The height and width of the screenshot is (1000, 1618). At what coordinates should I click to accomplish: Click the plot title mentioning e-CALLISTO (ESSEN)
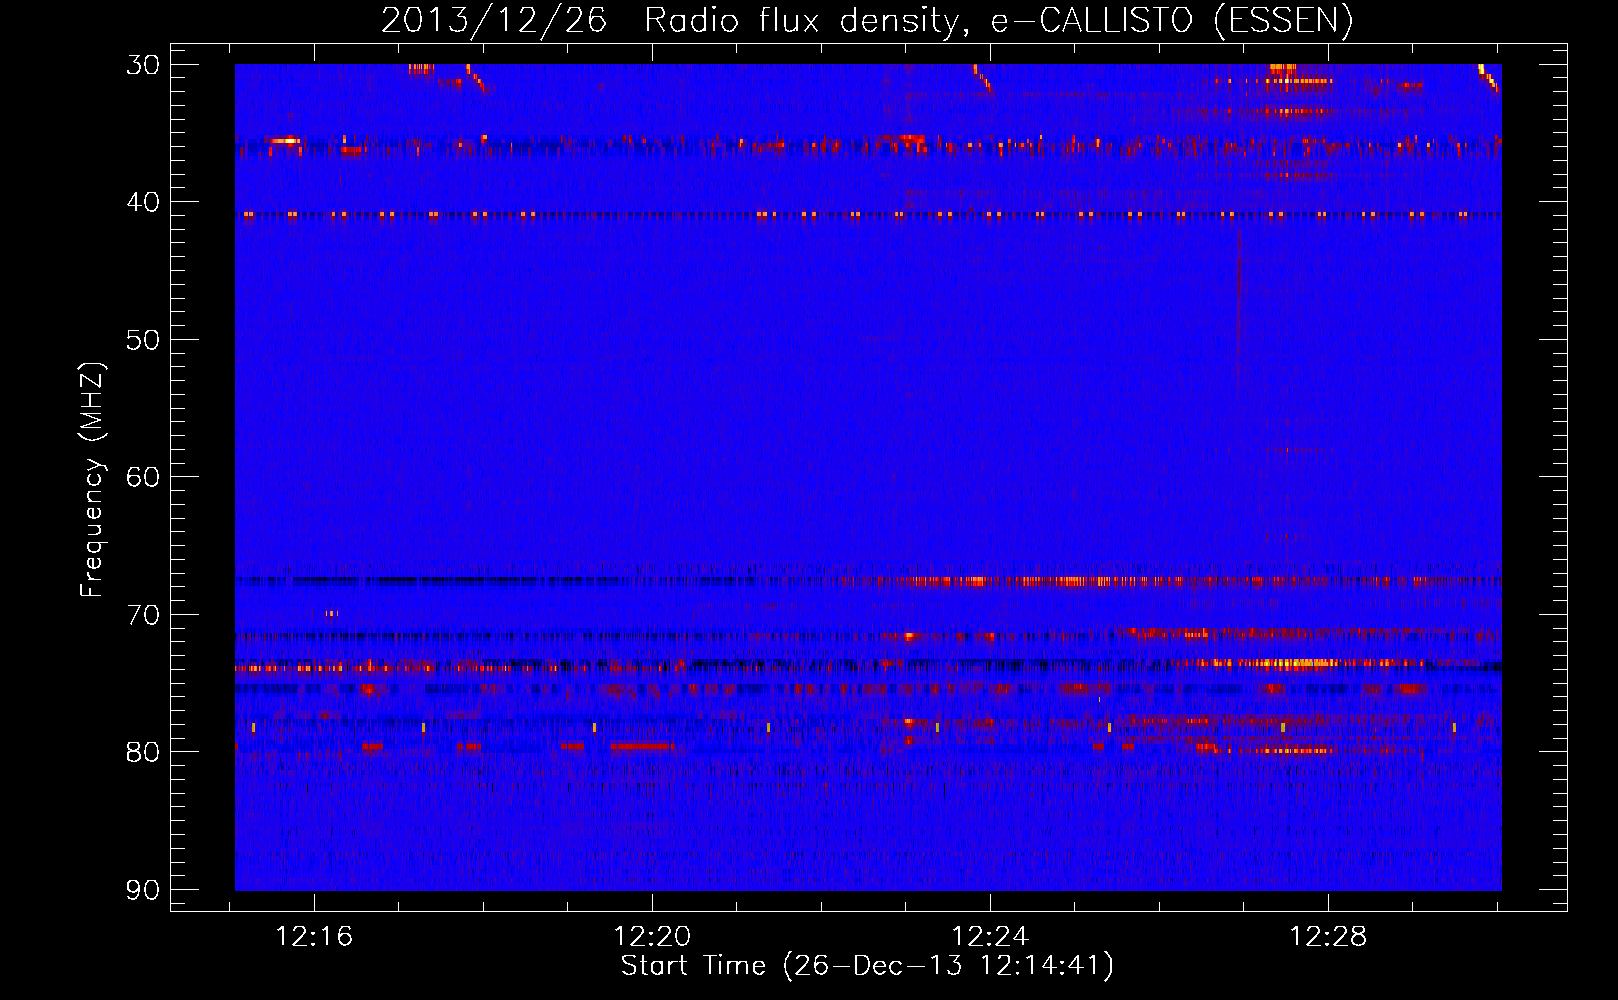(867, 20)
